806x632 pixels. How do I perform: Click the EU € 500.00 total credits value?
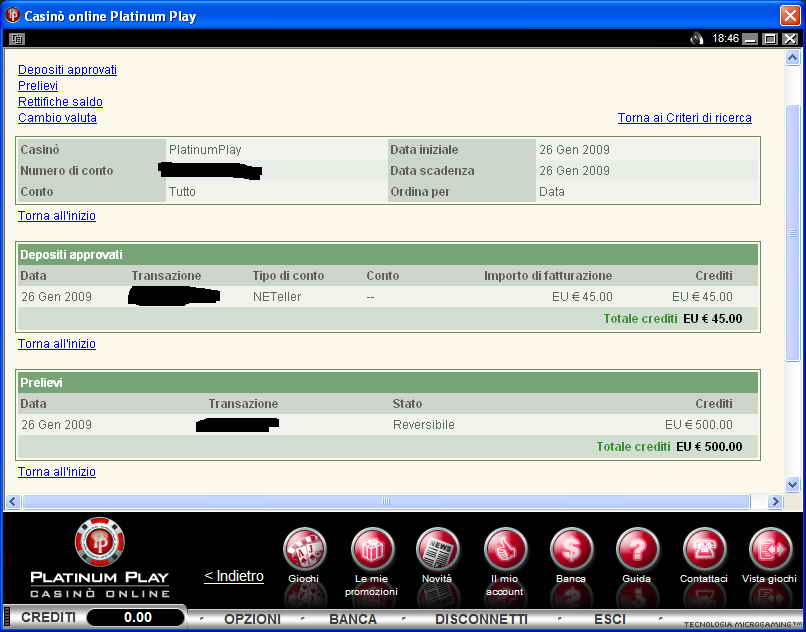(x=709, y=446)
